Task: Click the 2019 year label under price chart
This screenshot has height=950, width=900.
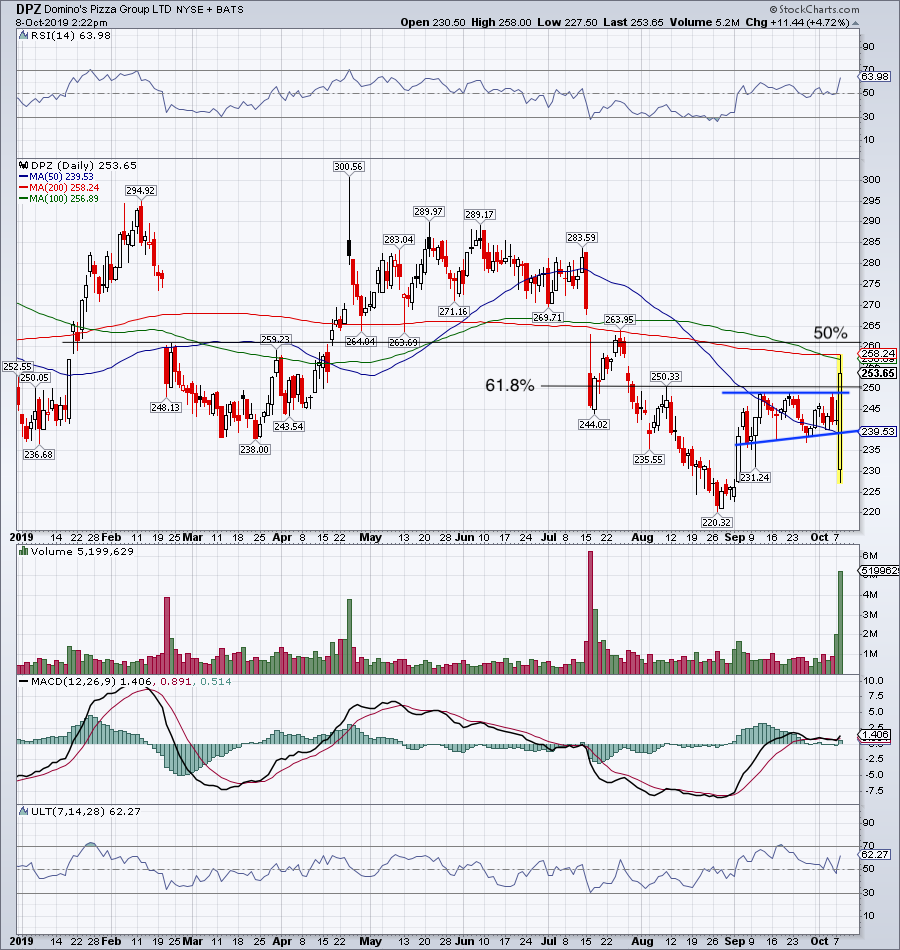Action: click(21, 537)
